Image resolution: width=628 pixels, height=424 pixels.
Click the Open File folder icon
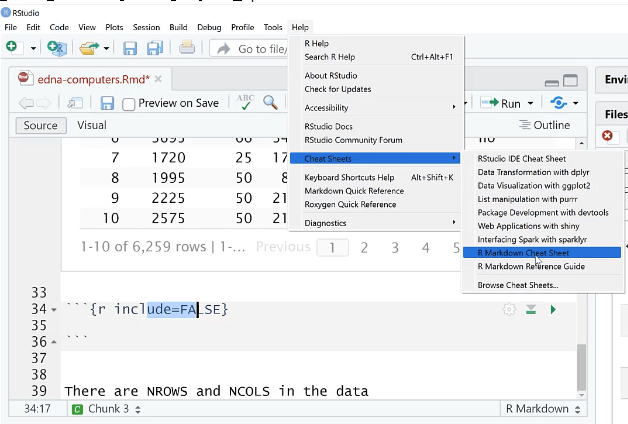89,48
